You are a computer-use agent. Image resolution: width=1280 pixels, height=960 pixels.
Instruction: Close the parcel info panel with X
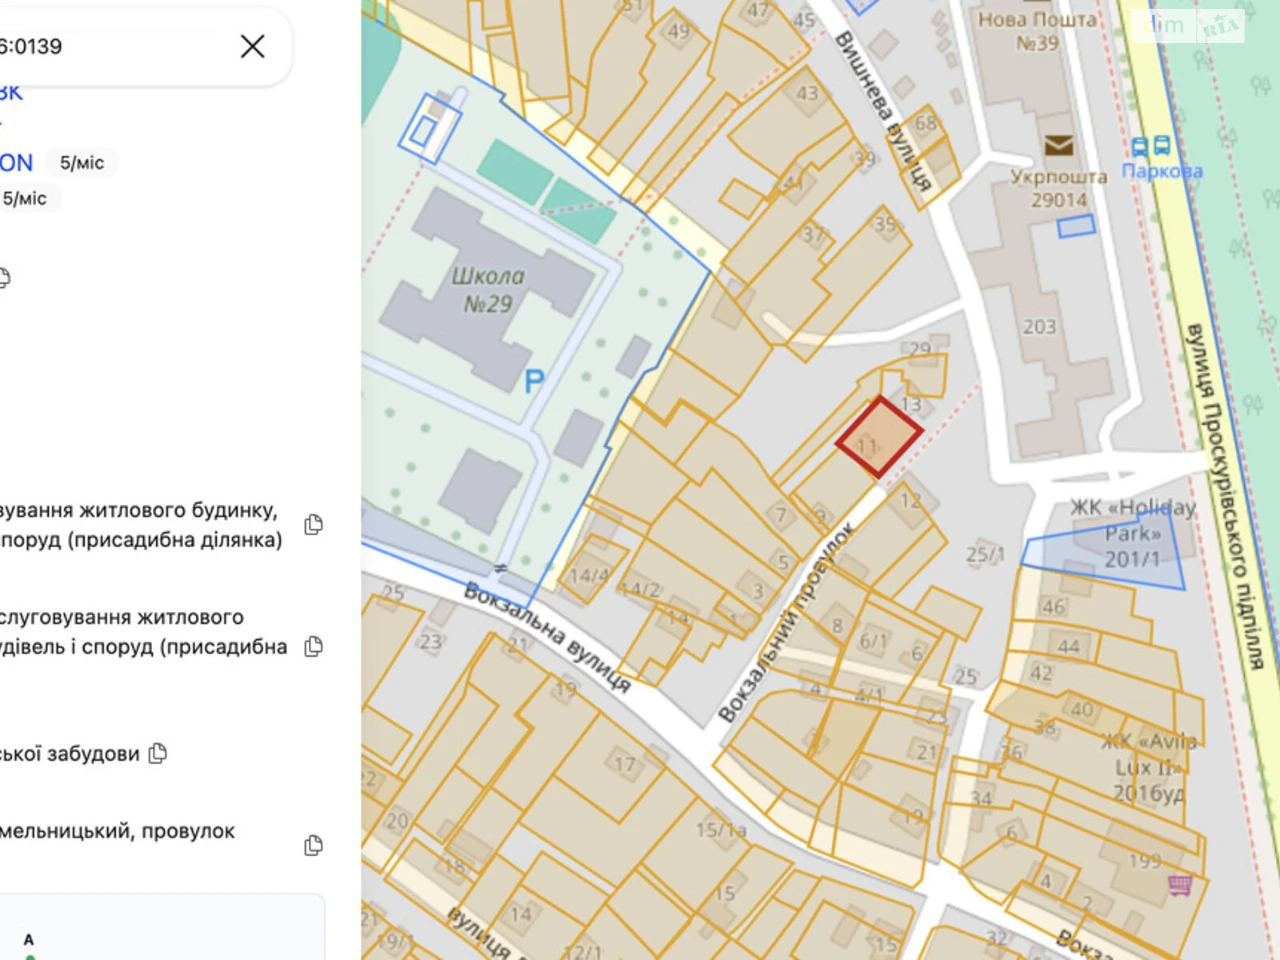coord(253,46)
